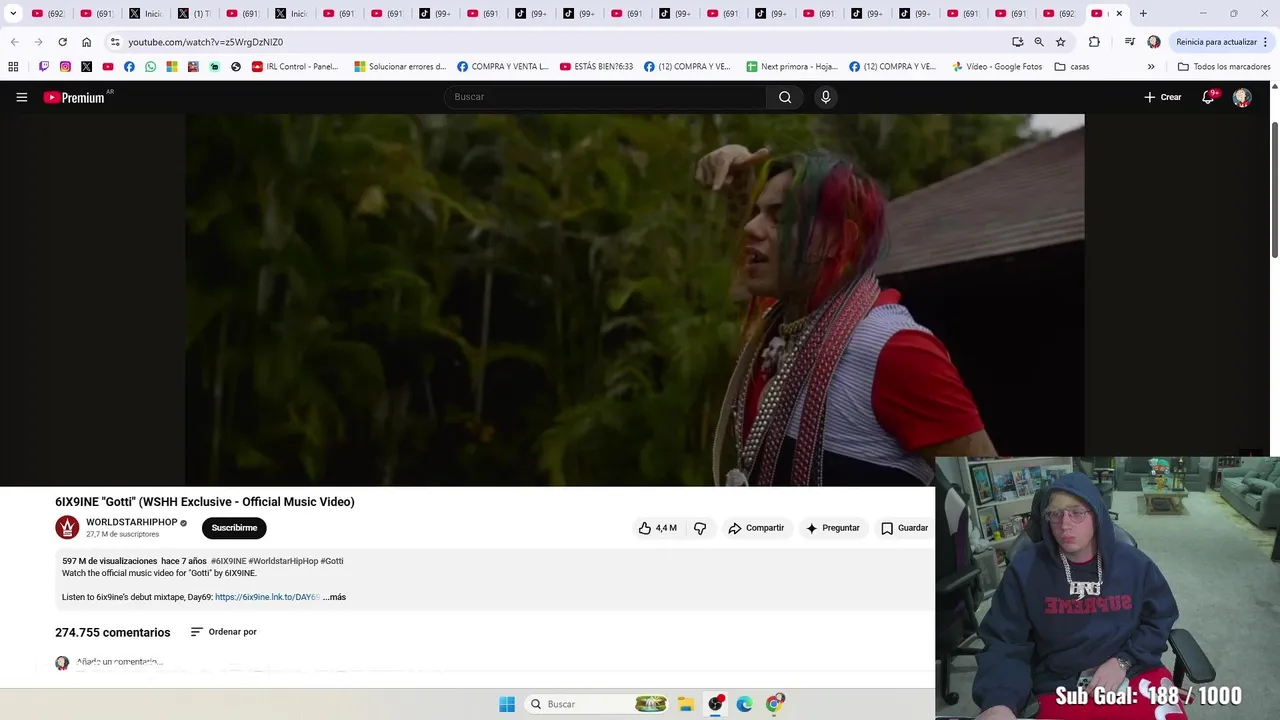Switch to the (1) X tab
The width and height of the screenshot is (1280, 720).
194,14
